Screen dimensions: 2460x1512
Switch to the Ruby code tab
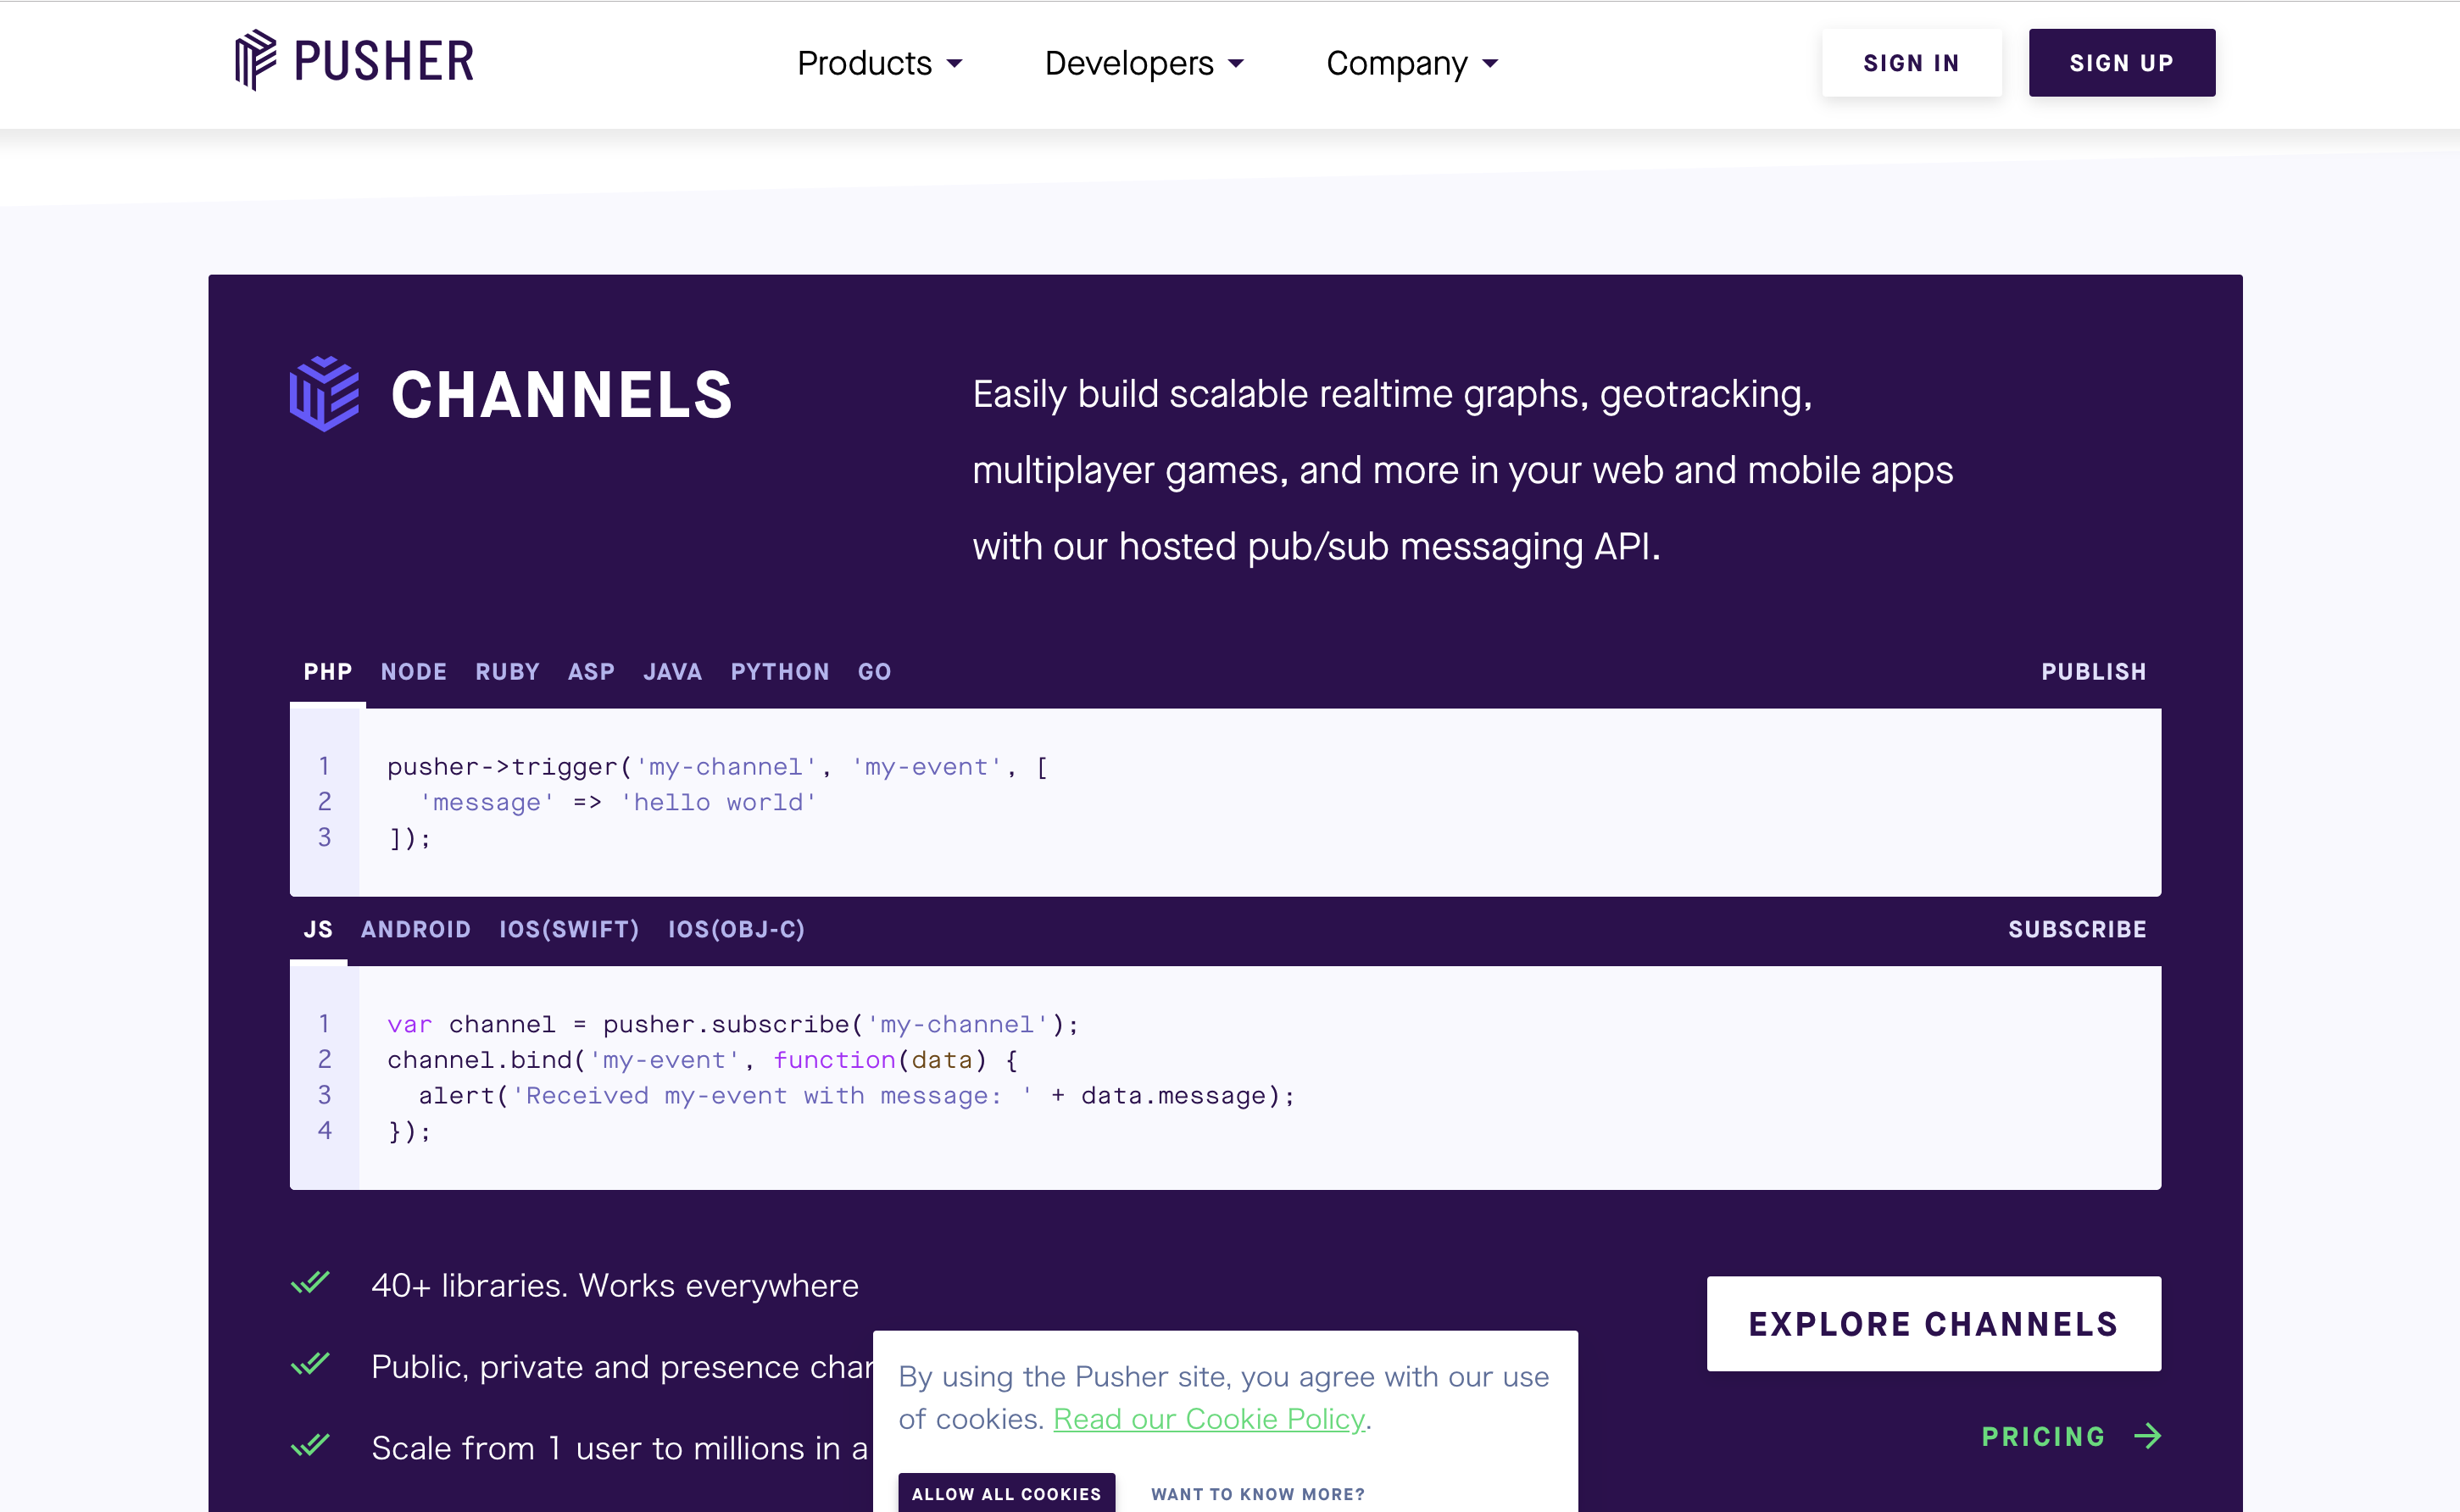[x=507, y=672]
